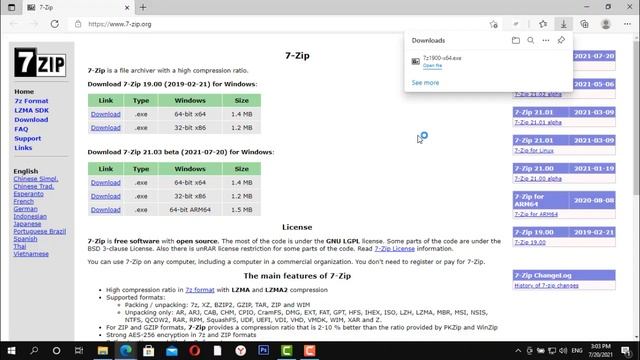Screen dimensions: 640x360
Task: Open the notification center icon
Action: point(626,351)
